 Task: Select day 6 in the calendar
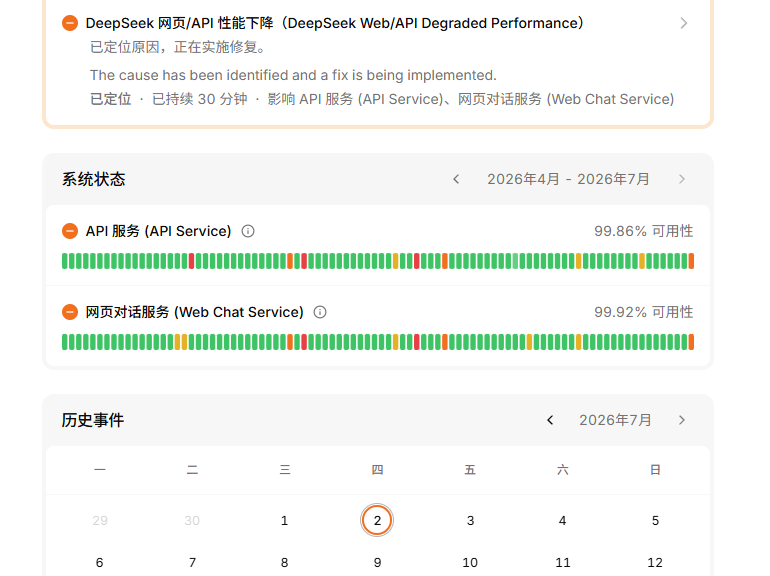(x=100, y=562)
